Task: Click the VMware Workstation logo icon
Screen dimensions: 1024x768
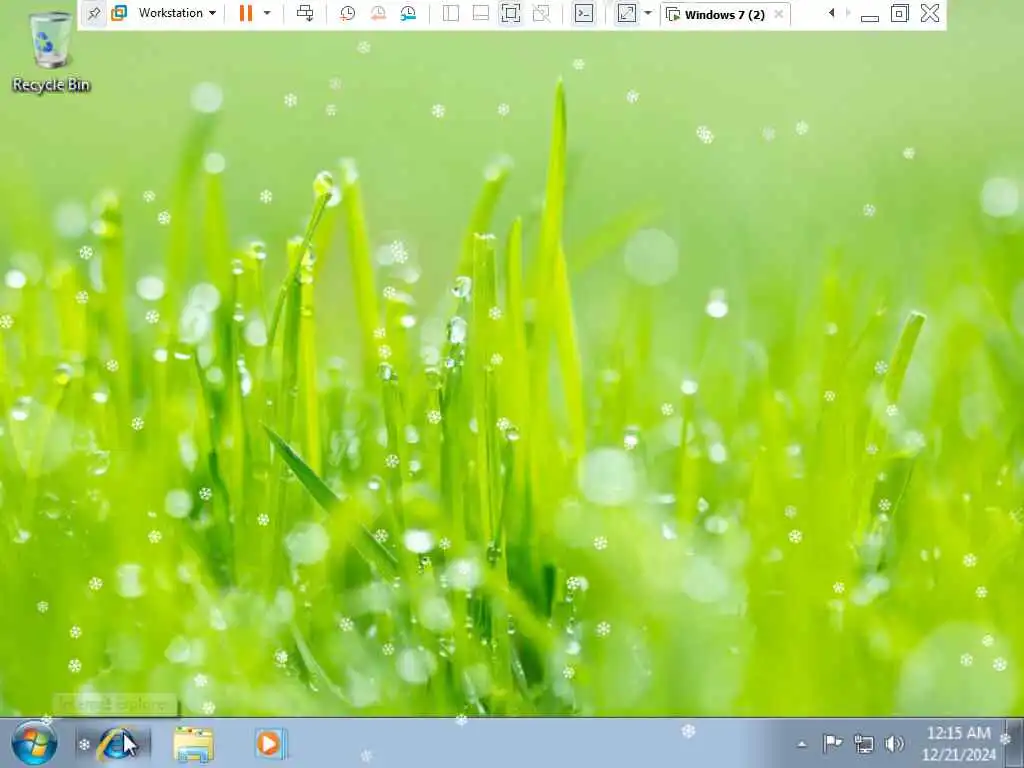Action: point(119,13)
